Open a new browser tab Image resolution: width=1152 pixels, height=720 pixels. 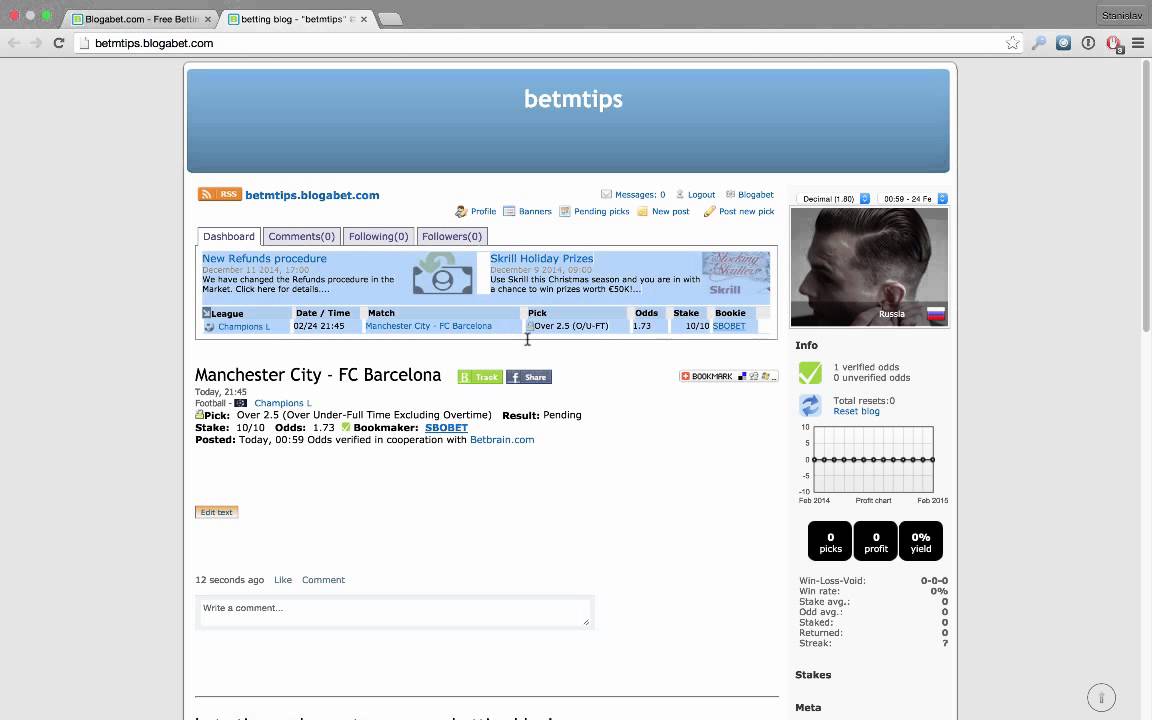(390, 19)
